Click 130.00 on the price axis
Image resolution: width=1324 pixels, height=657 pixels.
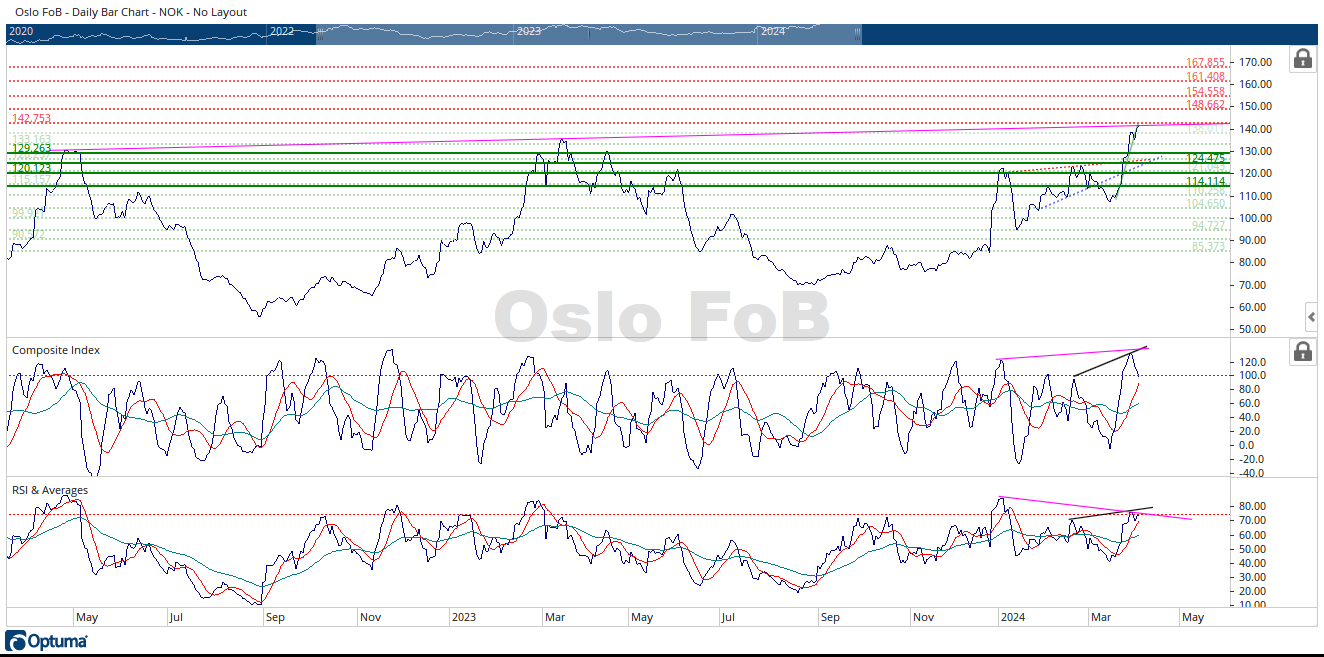point(1256,151)
